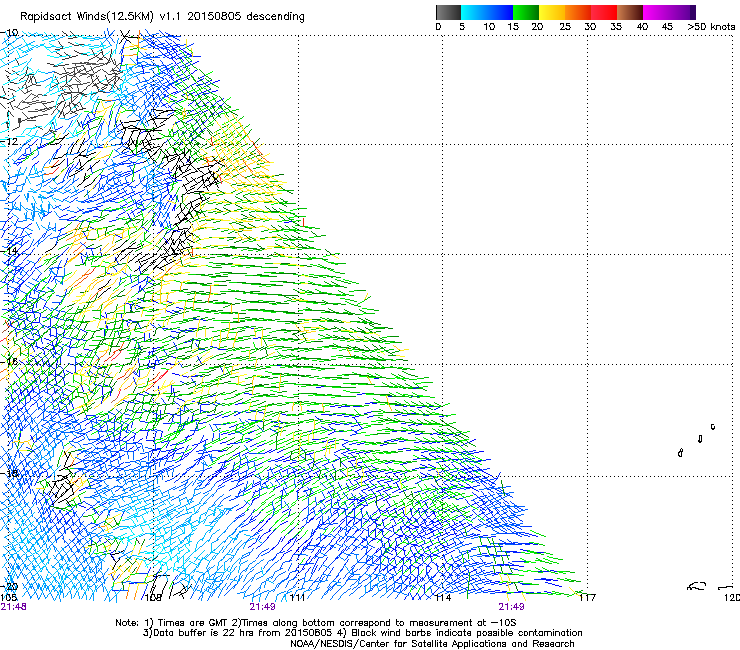The height and width of the screenshot is (650, 740).
Task: Click the gray 0-5 knots legend swatch
Action: click(x=448, y=12)
